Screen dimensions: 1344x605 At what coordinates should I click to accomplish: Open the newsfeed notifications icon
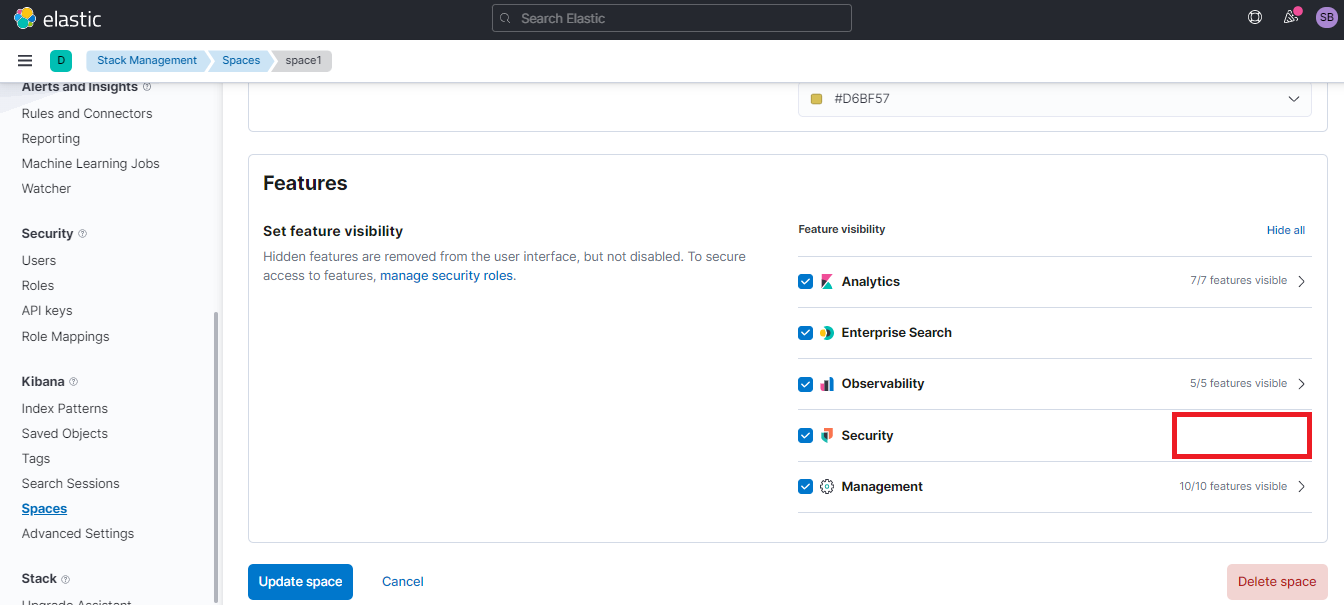point(1291,17)
